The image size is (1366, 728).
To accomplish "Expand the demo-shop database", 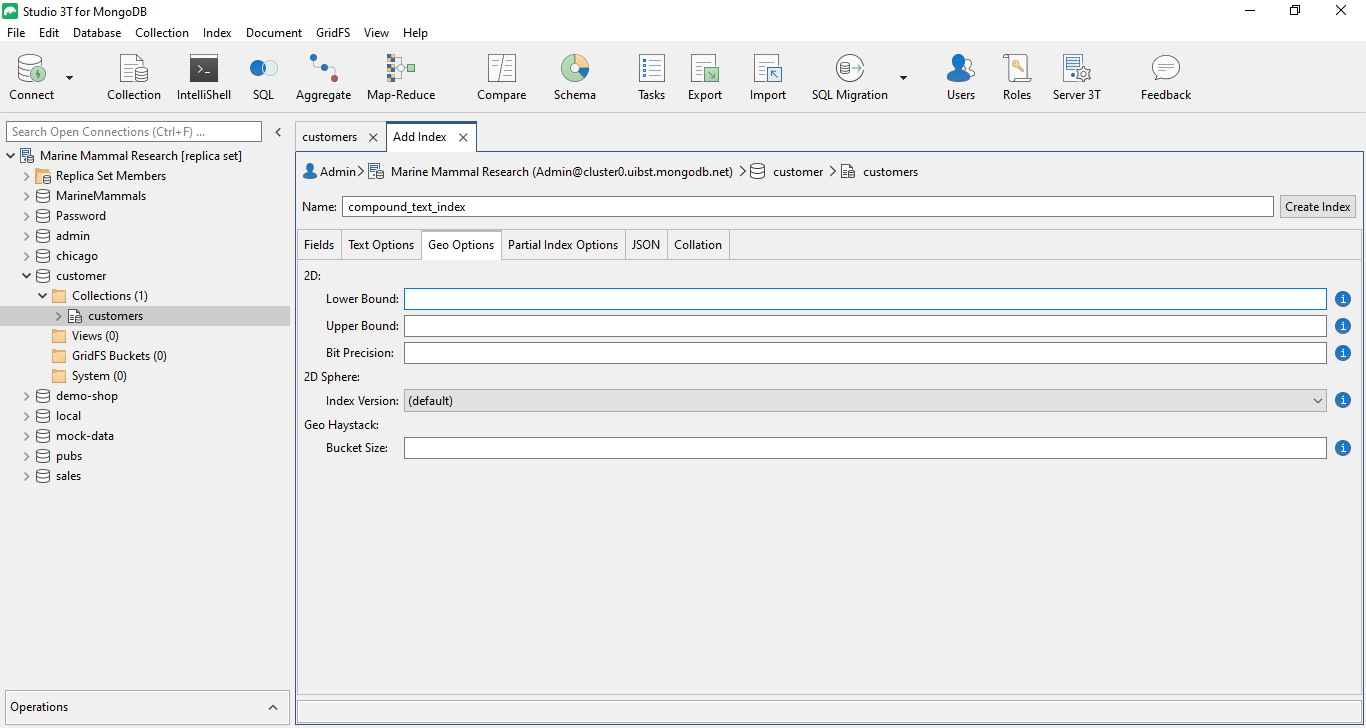I will 26,395.
